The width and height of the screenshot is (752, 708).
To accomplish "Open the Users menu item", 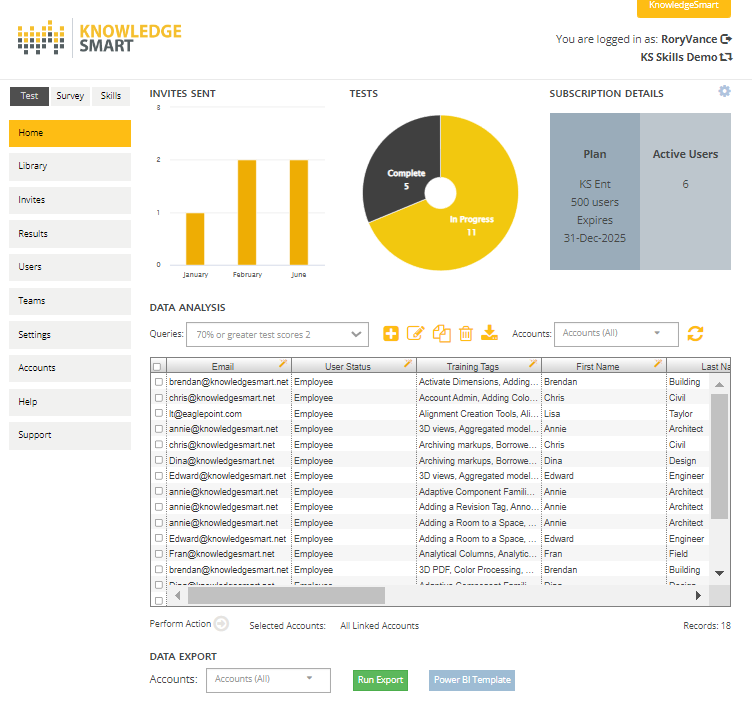I will tap(70, 267).
